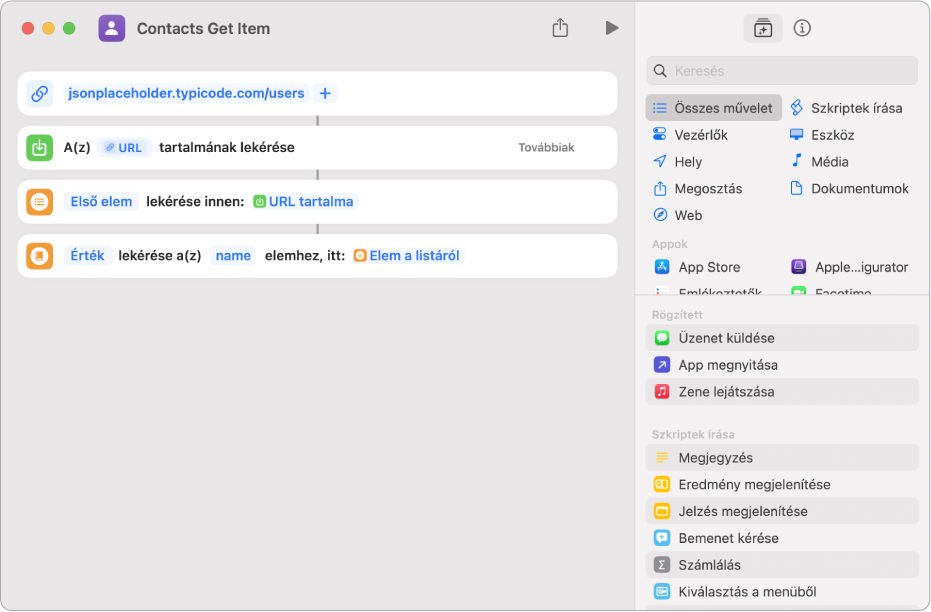Click the URL tartalma variable token
This screenshot has height=612, width=931.
(x=304, y=201)
